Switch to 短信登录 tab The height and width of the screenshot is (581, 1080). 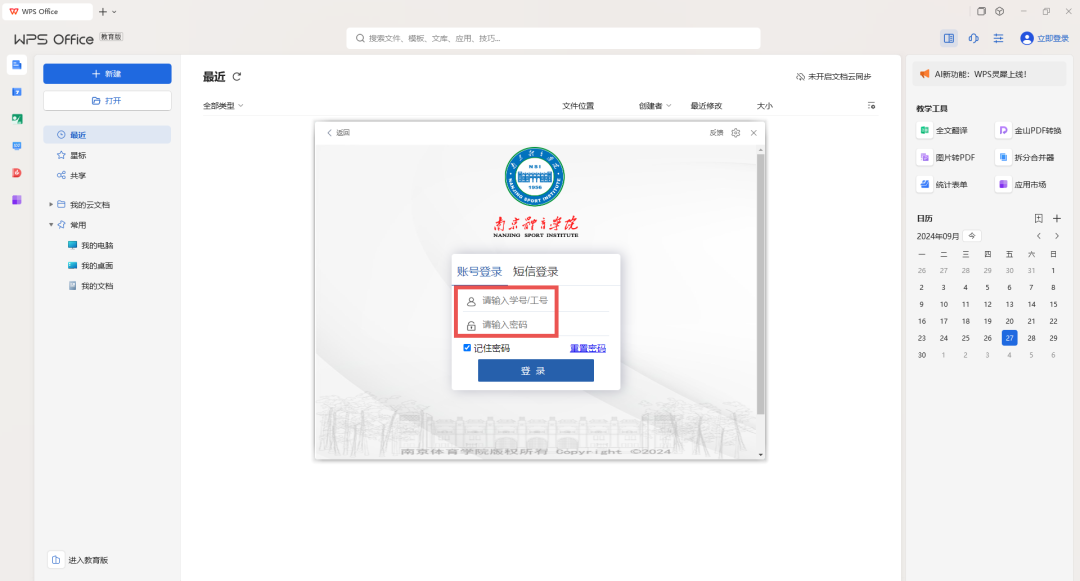pyautogui.click(x=535, y=271)
